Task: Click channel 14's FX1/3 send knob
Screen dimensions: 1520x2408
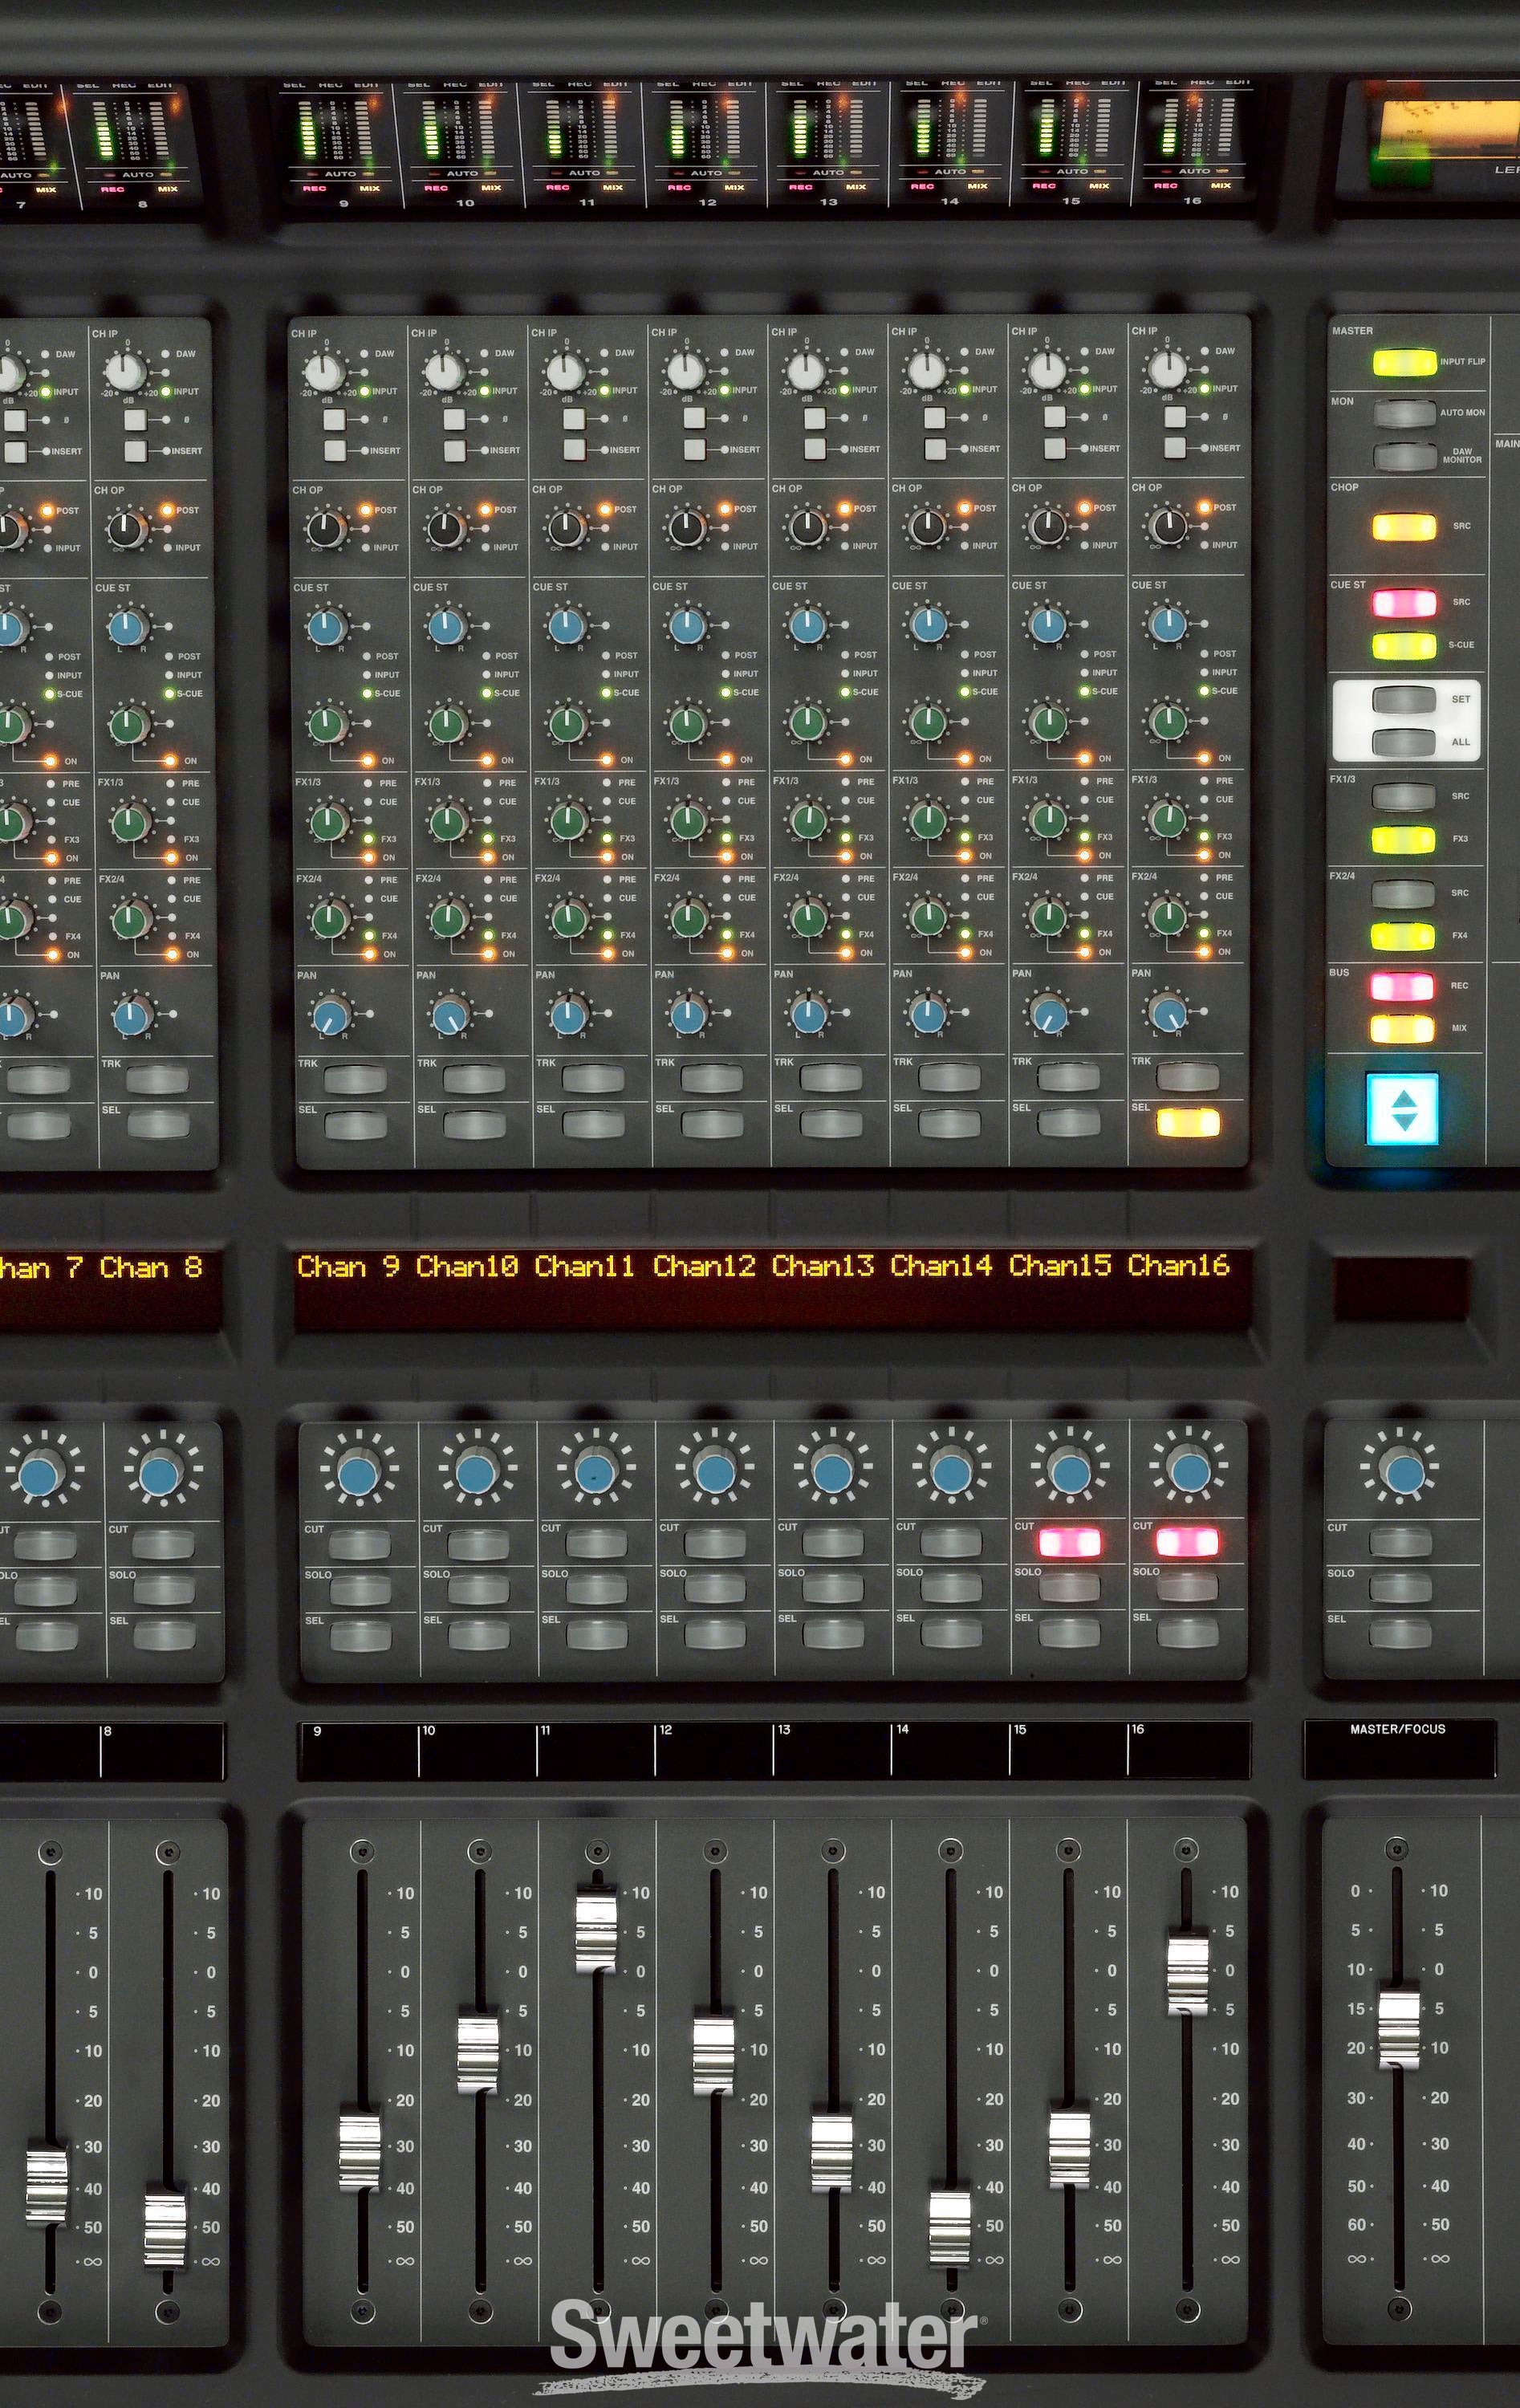Action: (x=928, y=820)
